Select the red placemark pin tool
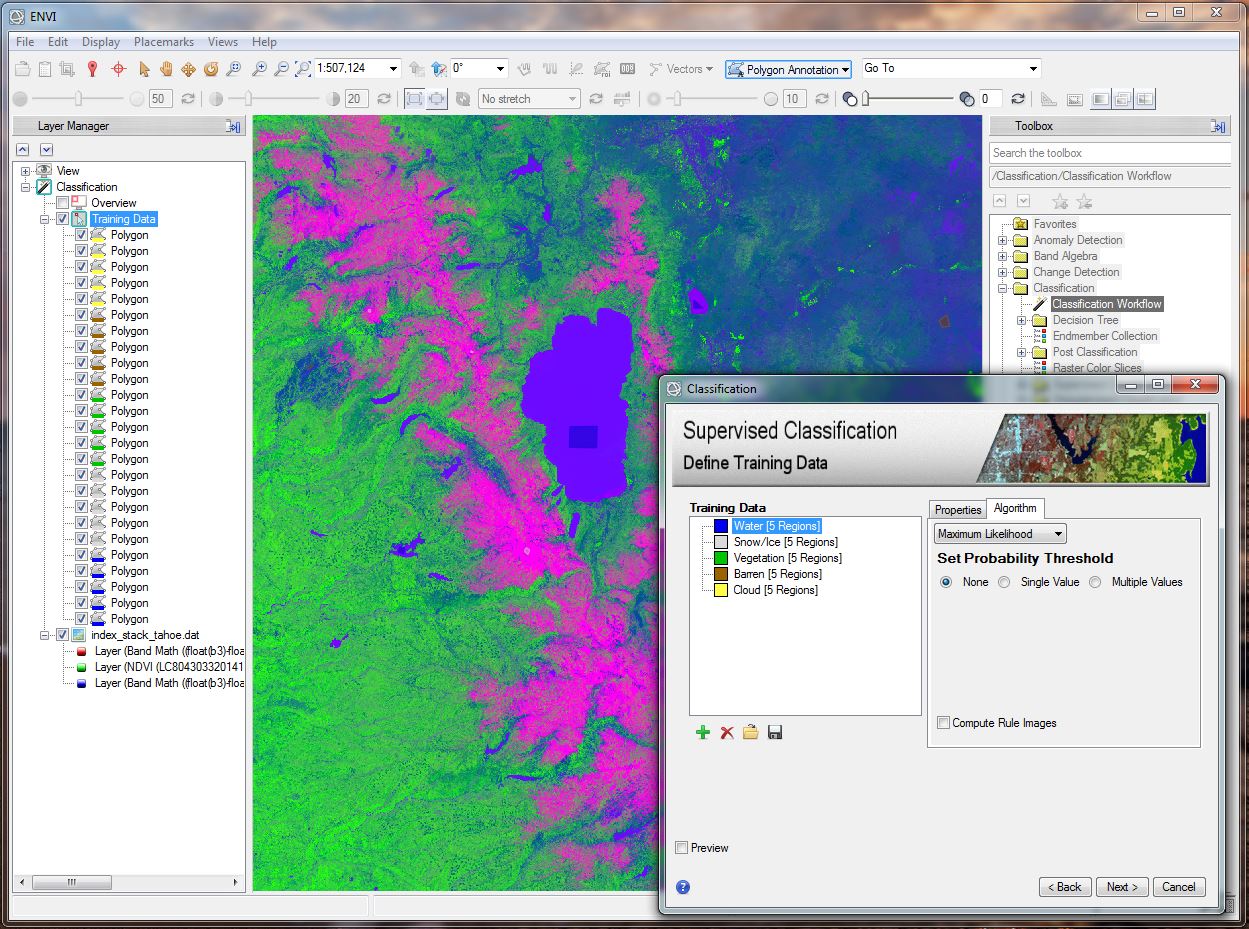Image resolution: width=1249 pixels, height=929 pixels. pyautogui.click(x=93, y=69)
